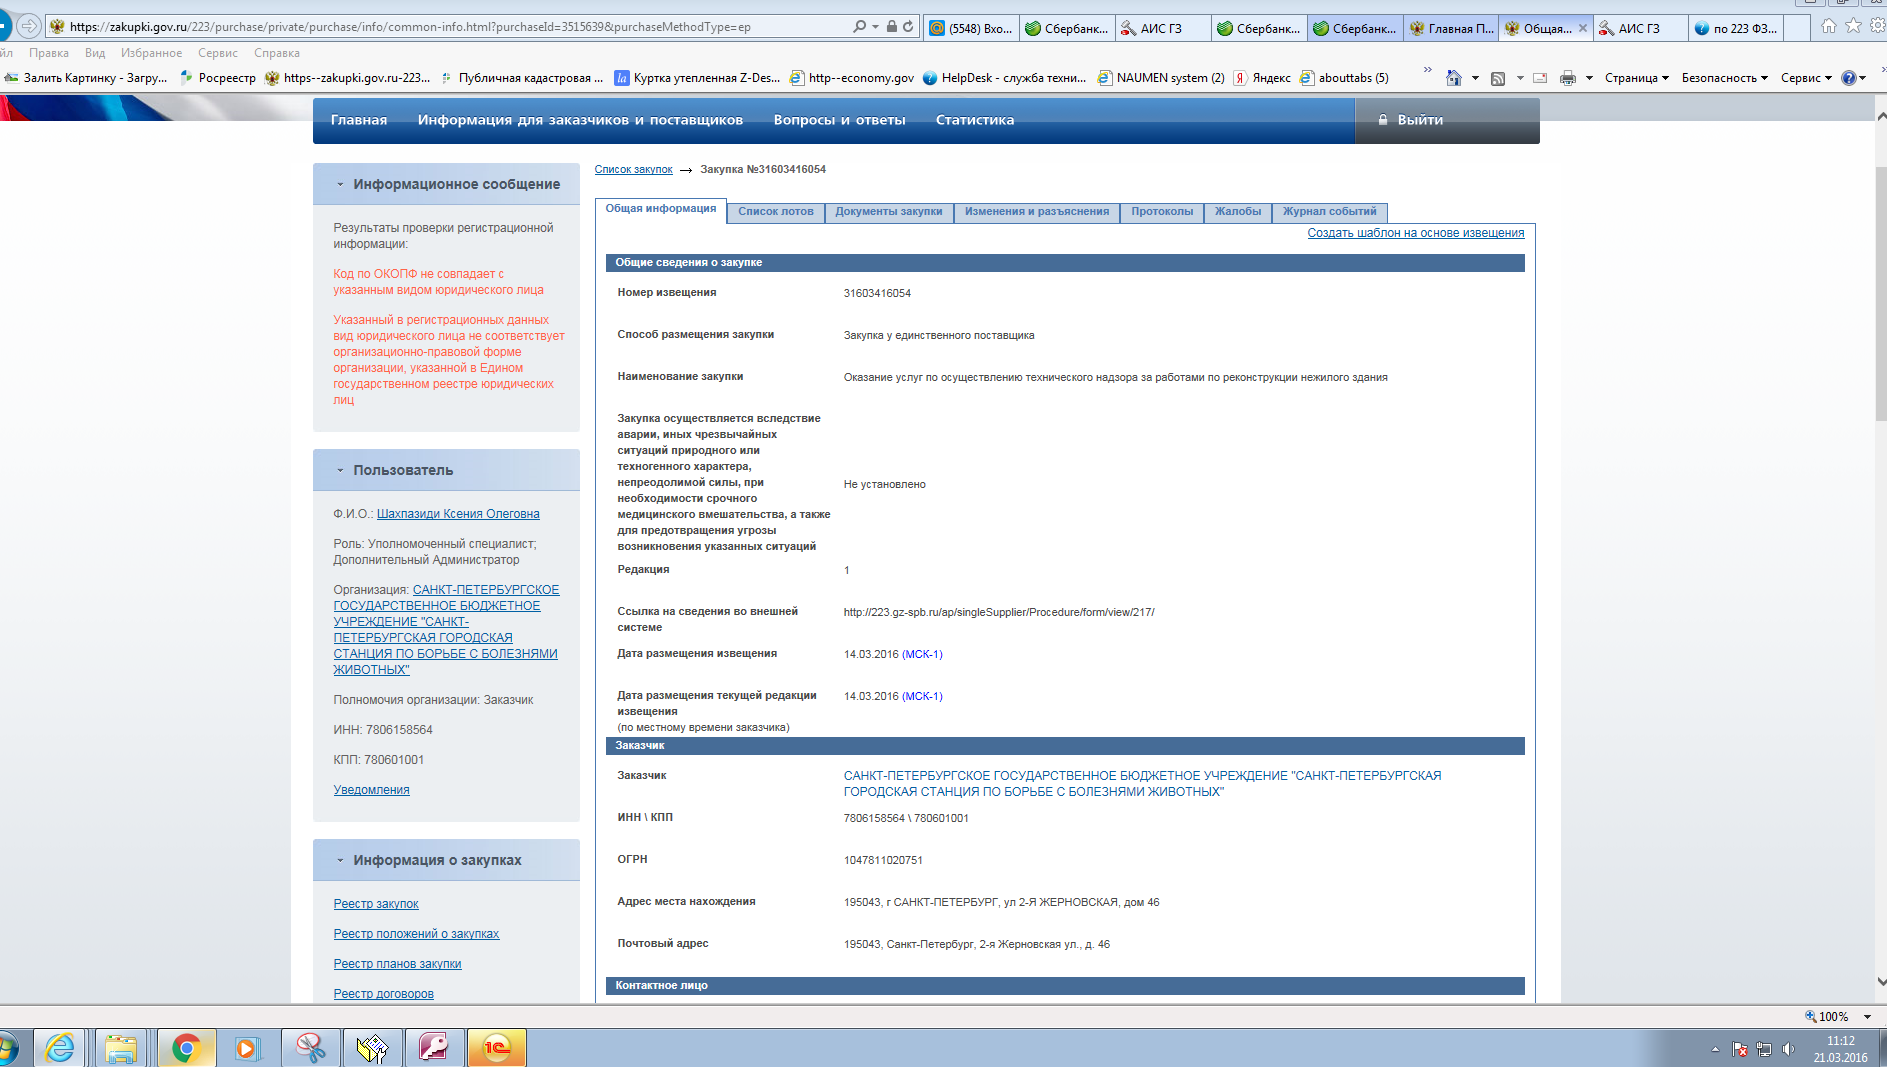This screenshot has width=1887, height=1067.
Task: Open the address bar autocomplete dropdown arrow
Action: 876,27
